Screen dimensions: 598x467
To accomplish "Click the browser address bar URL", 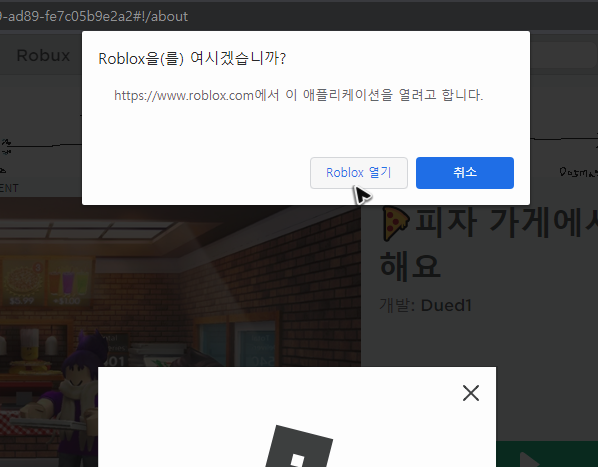I will point(94,16).
